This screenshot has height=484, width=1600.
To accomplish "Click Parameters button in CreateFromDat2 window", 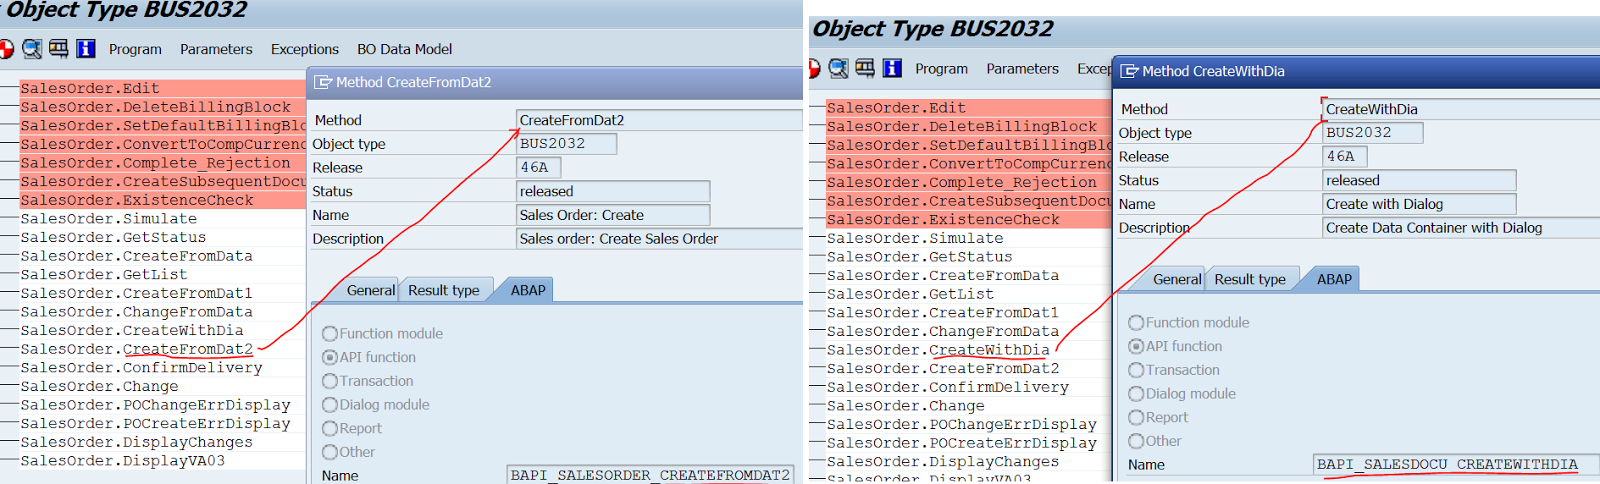I will (x=216, y=49).
